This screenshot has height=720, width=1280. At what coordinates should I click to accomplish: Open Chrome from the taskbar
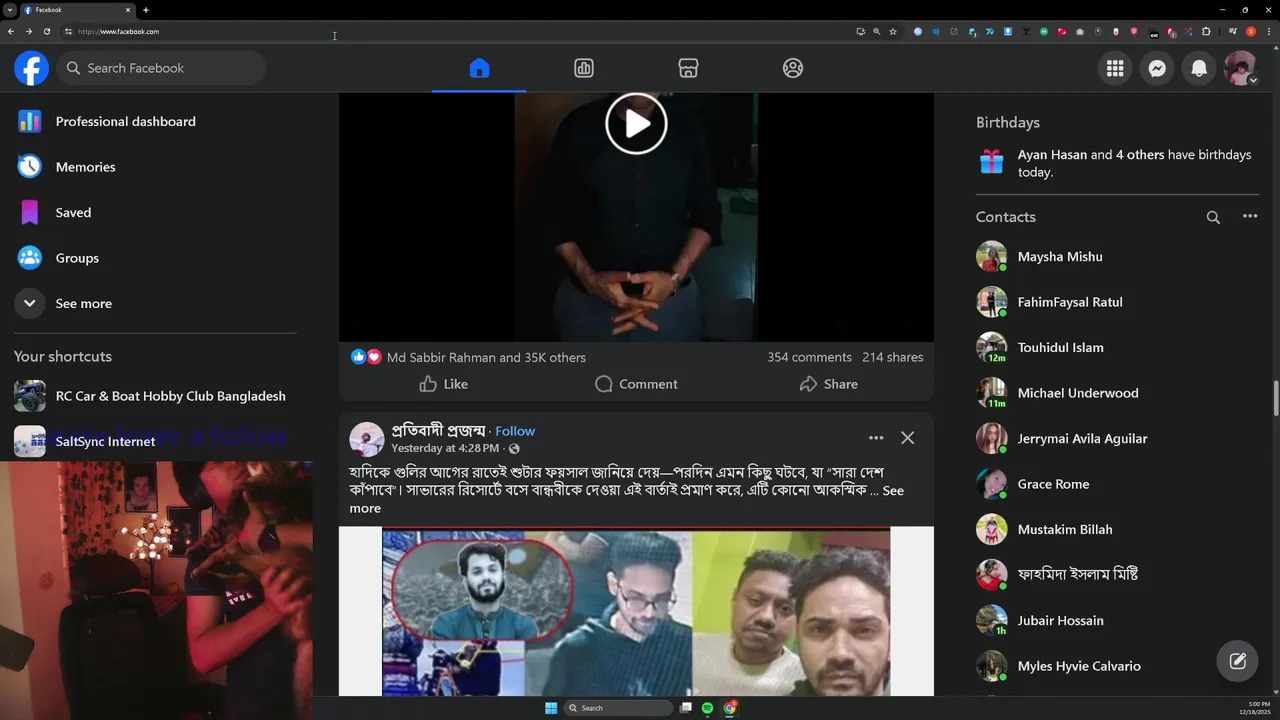730,708
